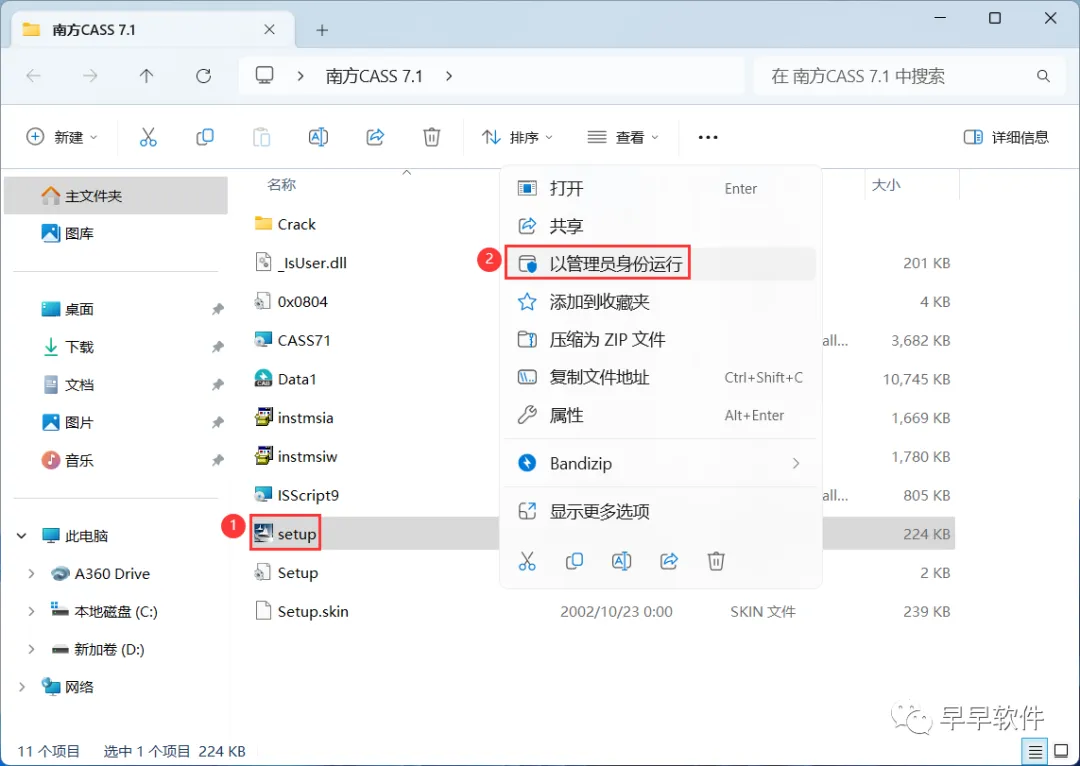1080x766 pixels.
Task: Choose 显示更多选项 in context menu
Action: 661,511
